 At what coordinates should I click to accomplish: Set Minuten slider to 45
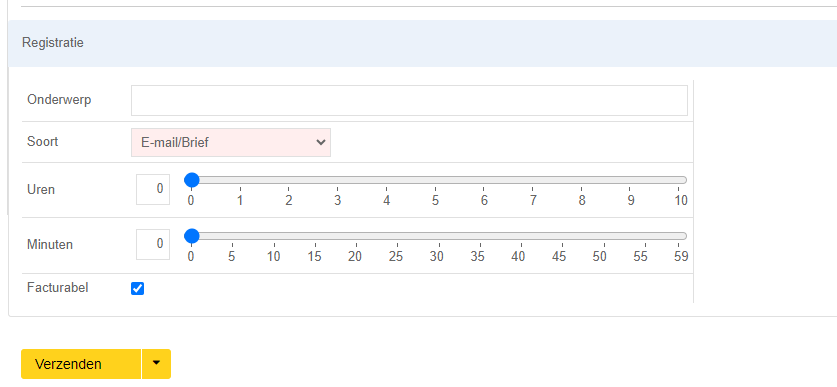559,236
